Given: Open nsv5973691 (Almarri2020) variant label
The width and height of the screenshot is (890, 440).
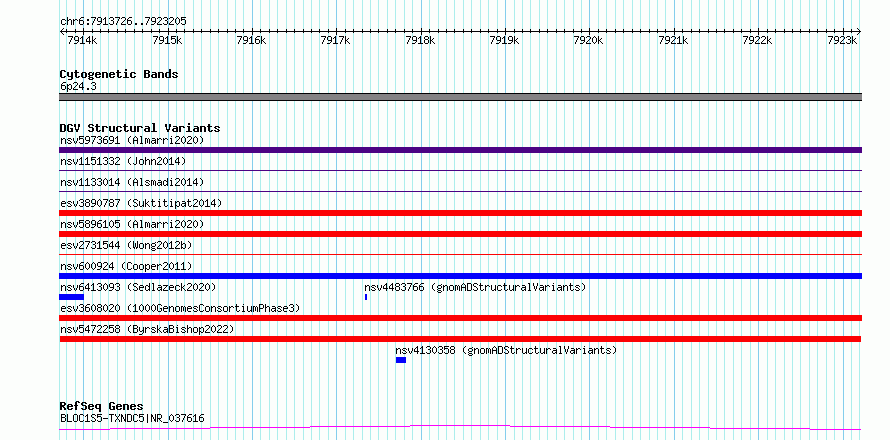Looking at the screenshot, I should [x=132, y=140].
